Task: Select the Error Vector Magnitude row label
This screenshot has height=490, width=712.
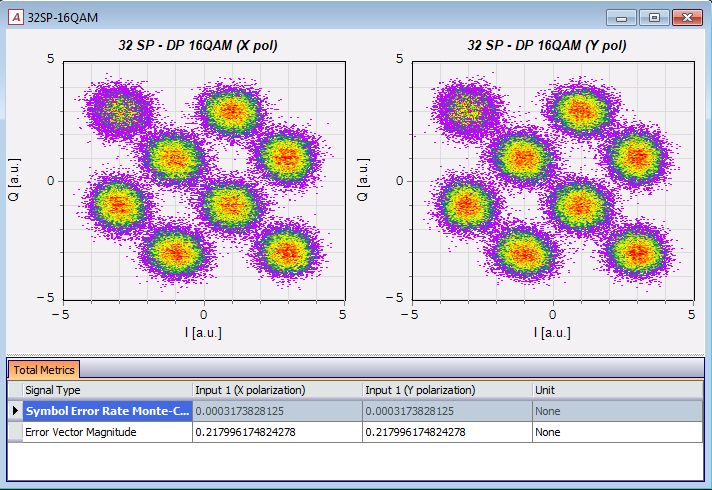Action: point(106,432)
